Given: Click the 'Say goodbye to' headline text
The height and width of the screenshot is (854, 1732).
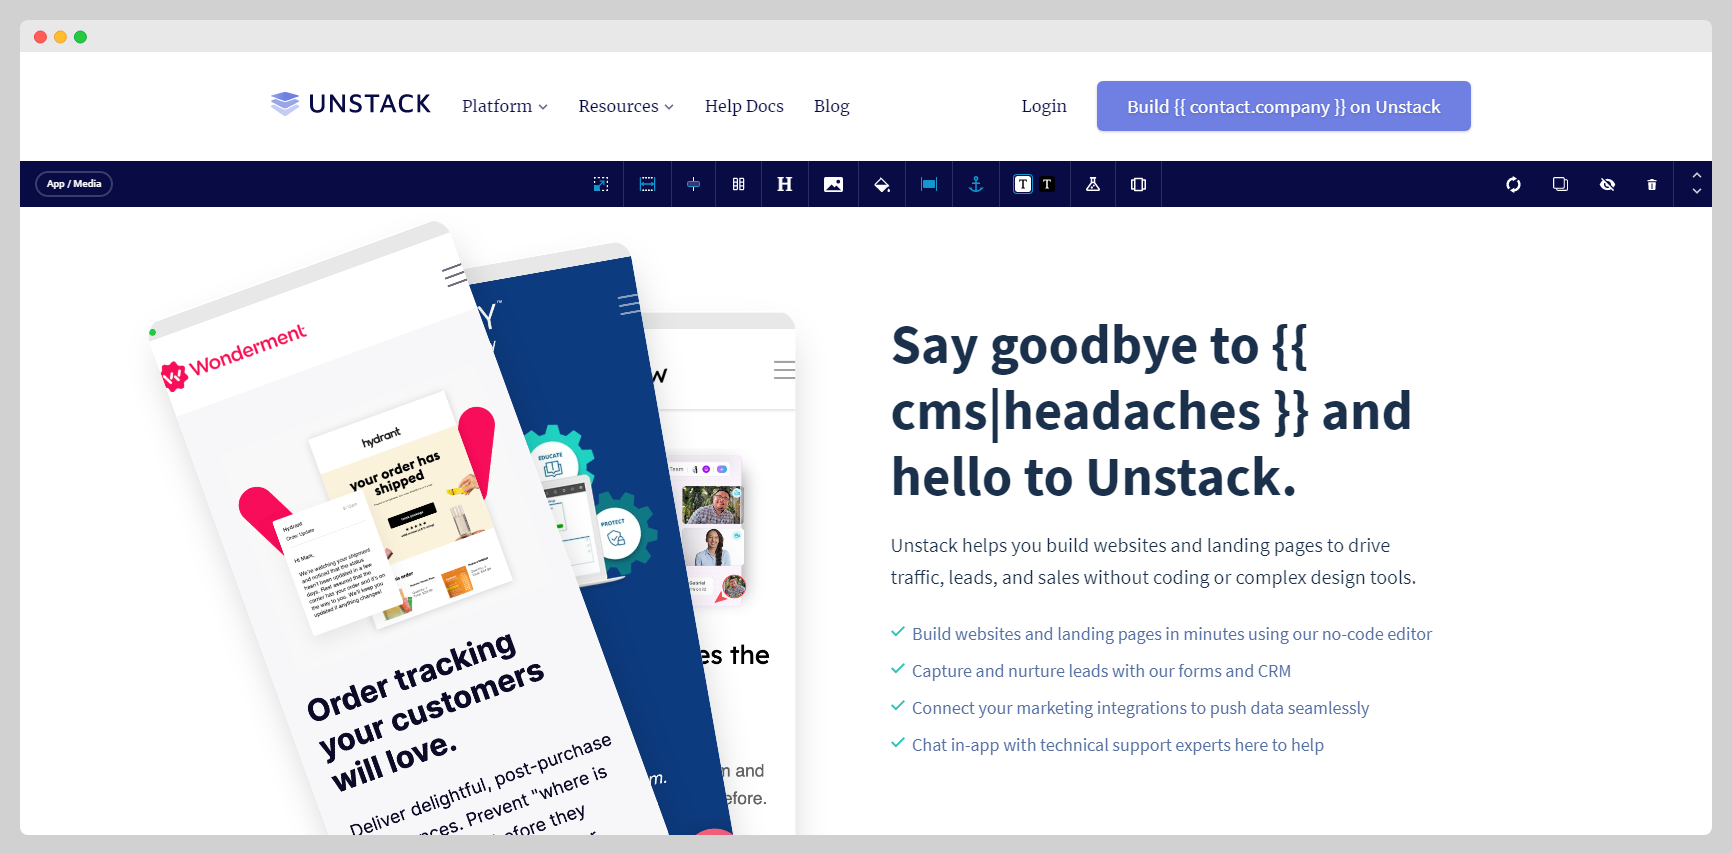Looking at the screenshot, I should (1151, 411).
